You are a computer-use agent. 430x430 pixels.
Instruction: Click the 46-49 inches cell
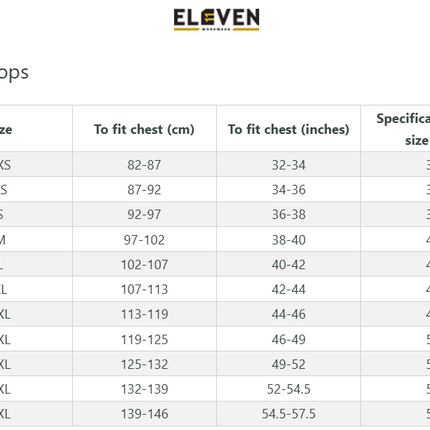click(x=289, y=339)
